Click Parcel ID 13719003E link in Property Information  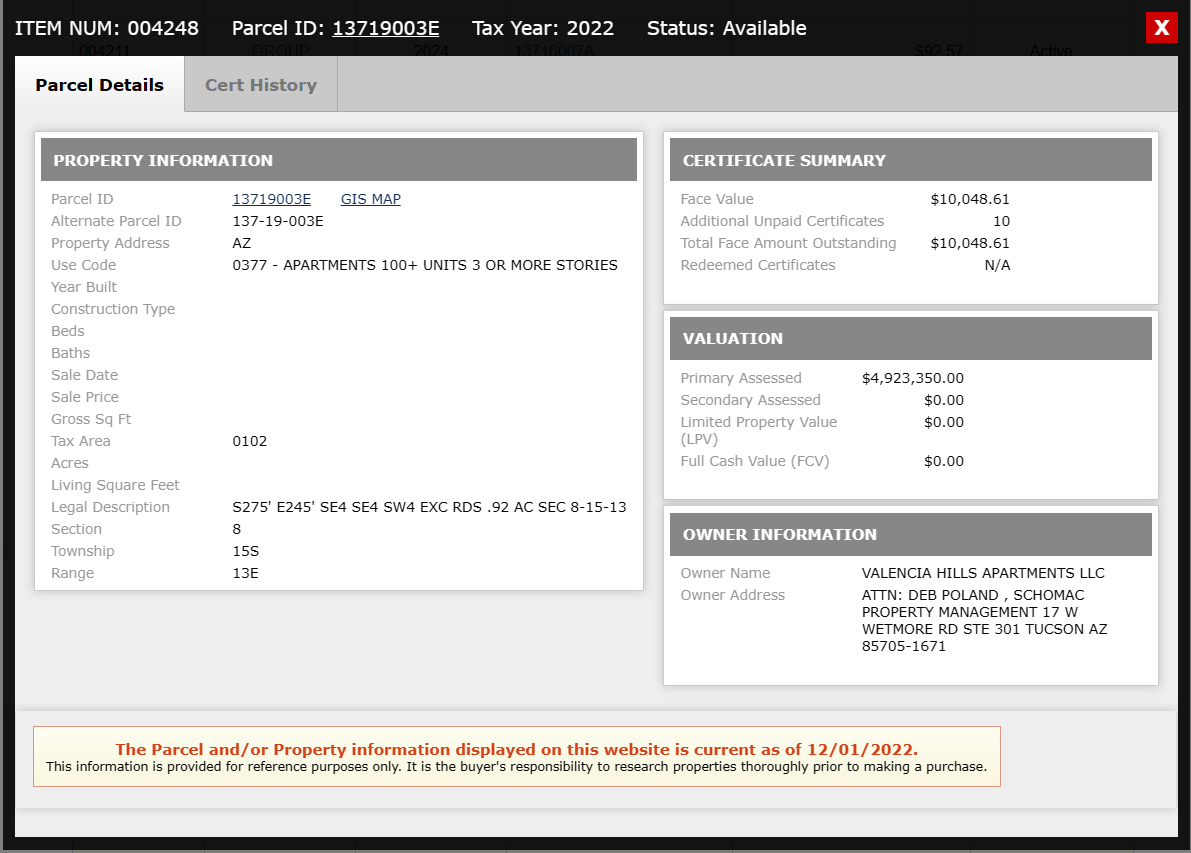tap(271, 199)
